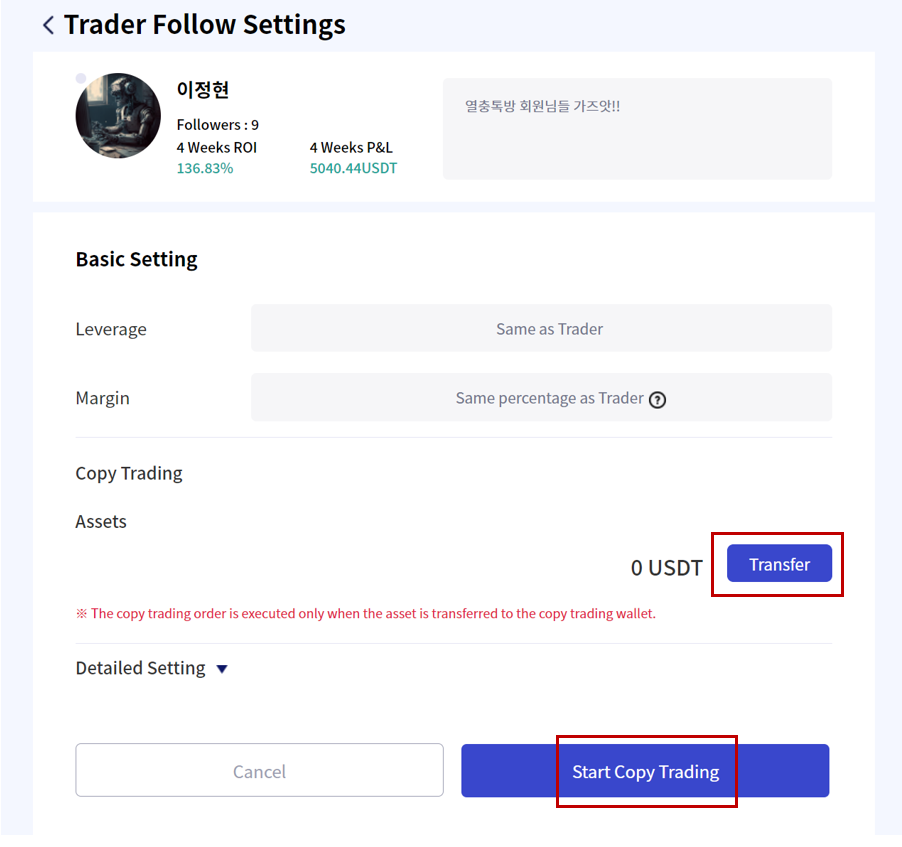Click the trader's Korean description message box

click(637, 129)
